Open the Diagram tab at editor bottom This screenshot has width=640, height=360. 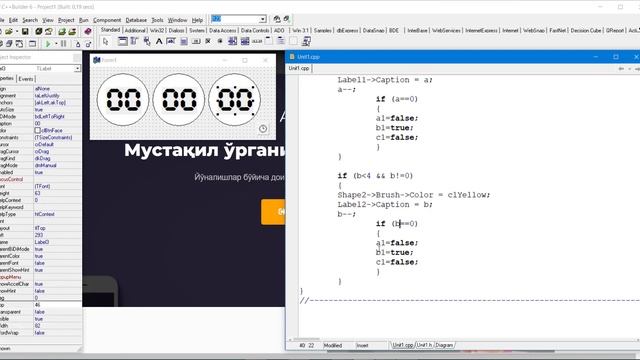coord(444,345)
